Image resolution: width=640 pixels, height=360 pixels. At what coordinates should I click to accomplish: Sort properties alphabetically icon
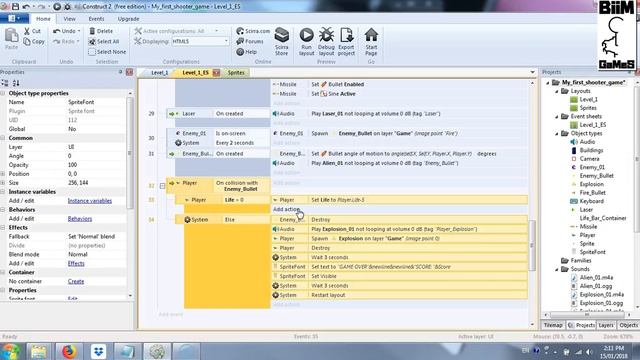coord(16,83)
